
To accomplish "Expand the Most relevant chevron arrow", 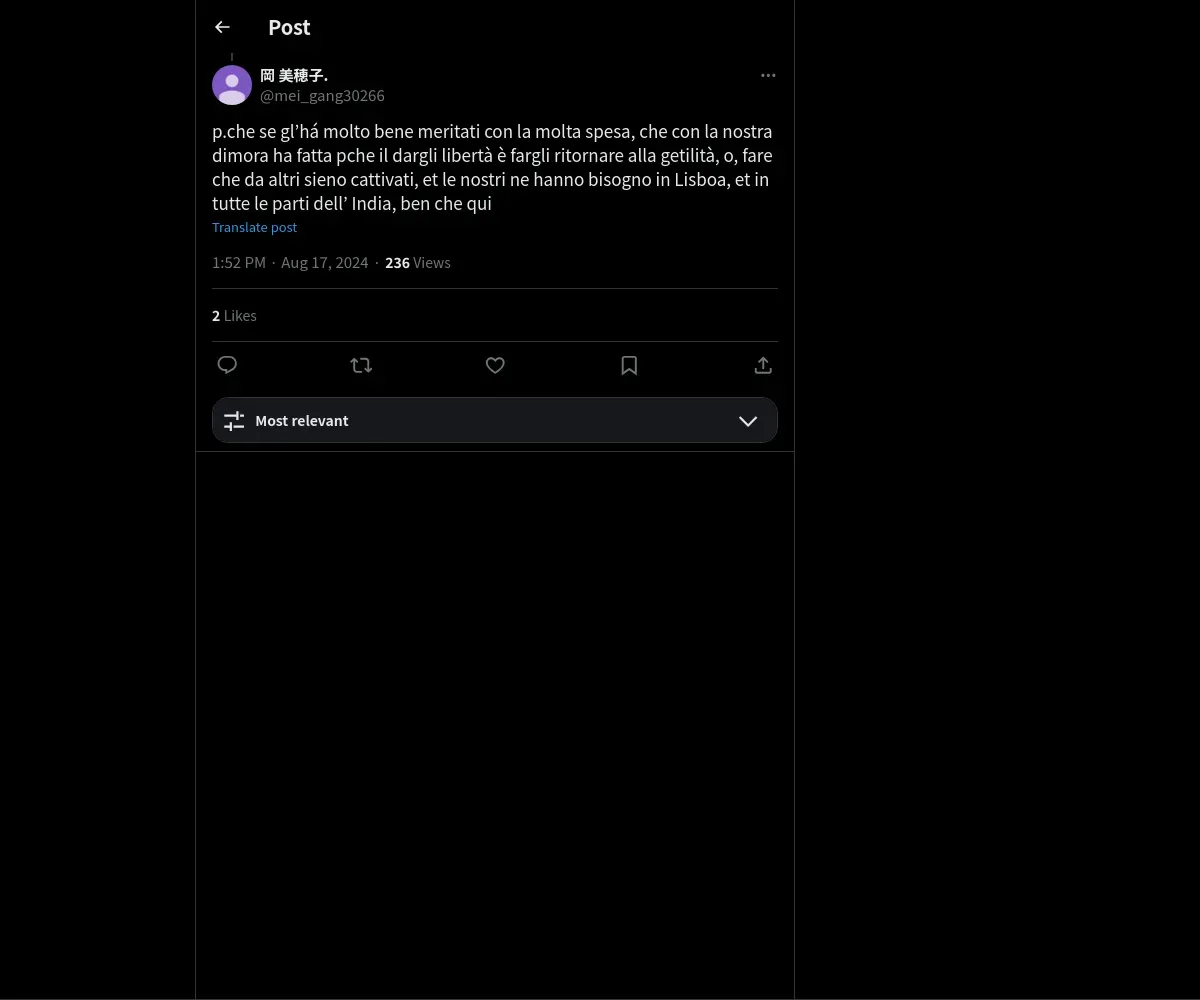I will [x=748, y=421].
